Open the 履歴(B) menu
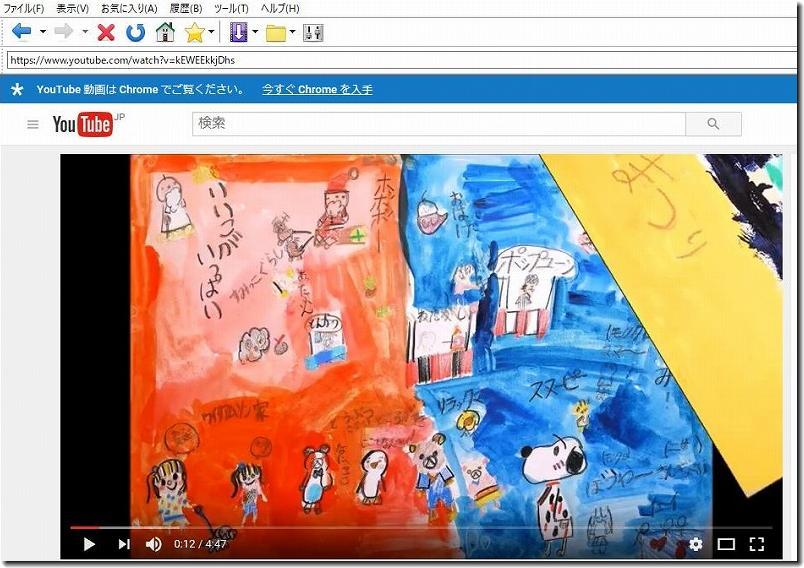Screen dimensions: 804x568 pos(186,8)
